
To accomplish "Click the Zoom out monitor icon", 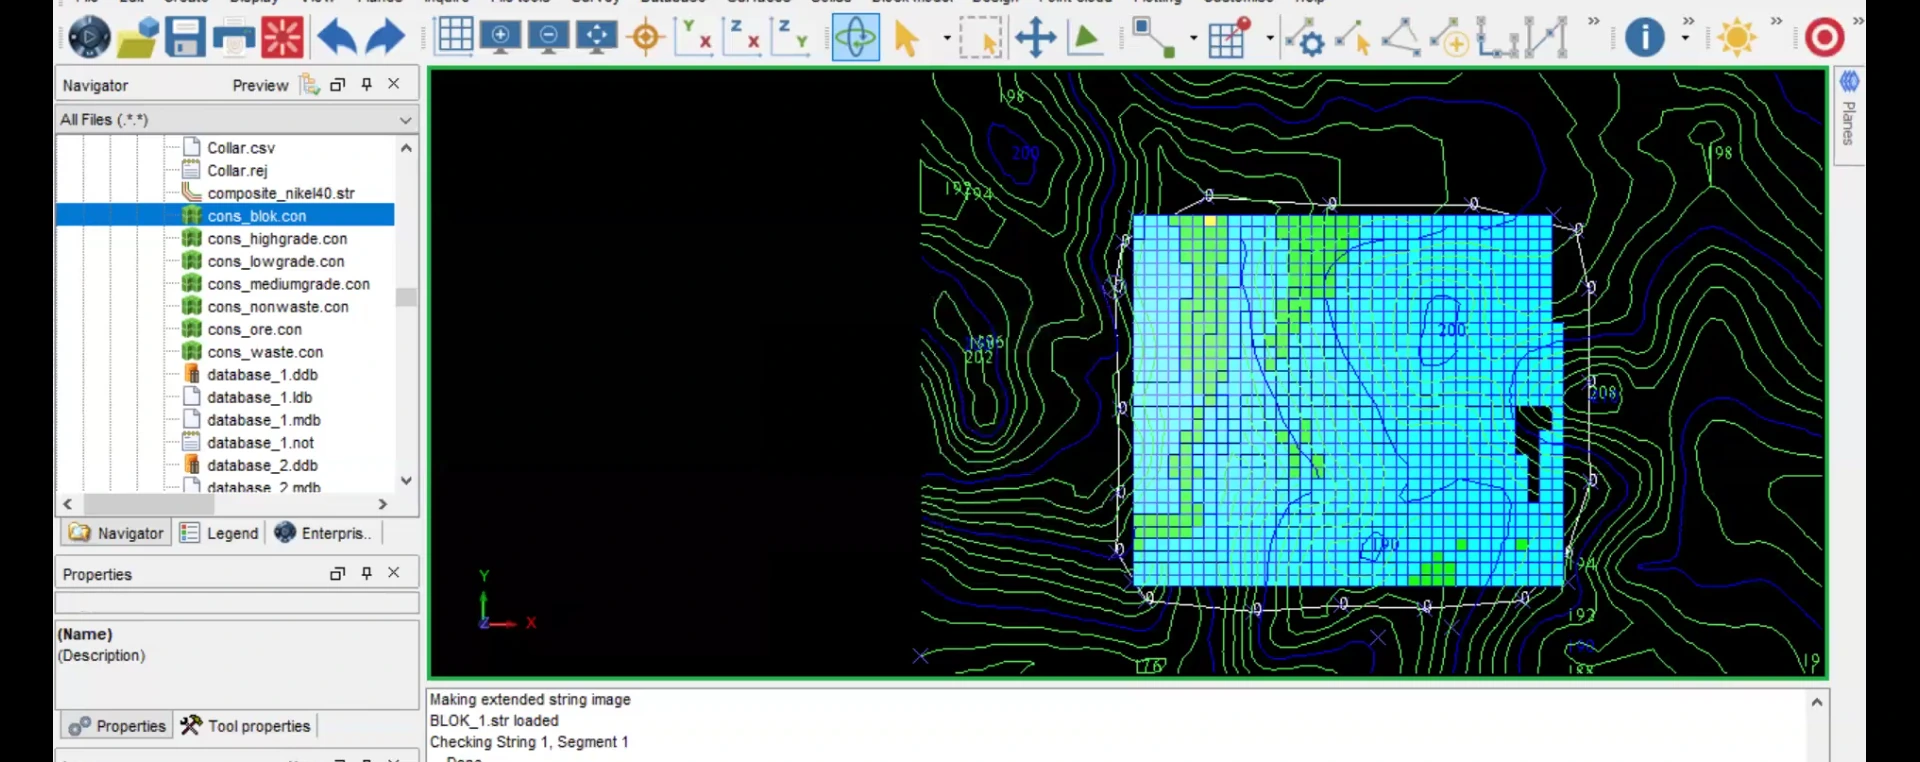I will (548, 38).
